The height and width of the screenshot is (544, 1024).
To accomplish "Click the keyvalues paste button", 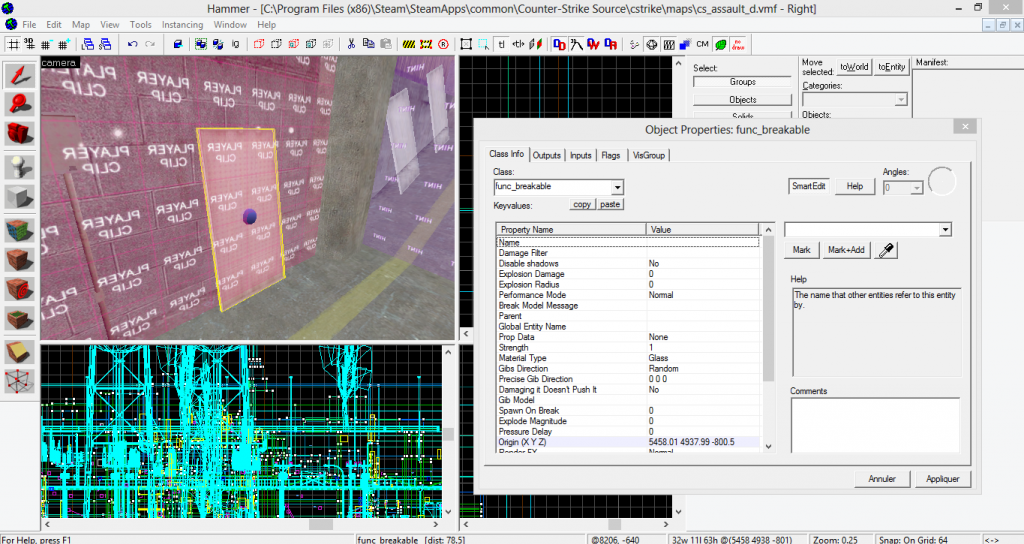I will click(610, 204).
